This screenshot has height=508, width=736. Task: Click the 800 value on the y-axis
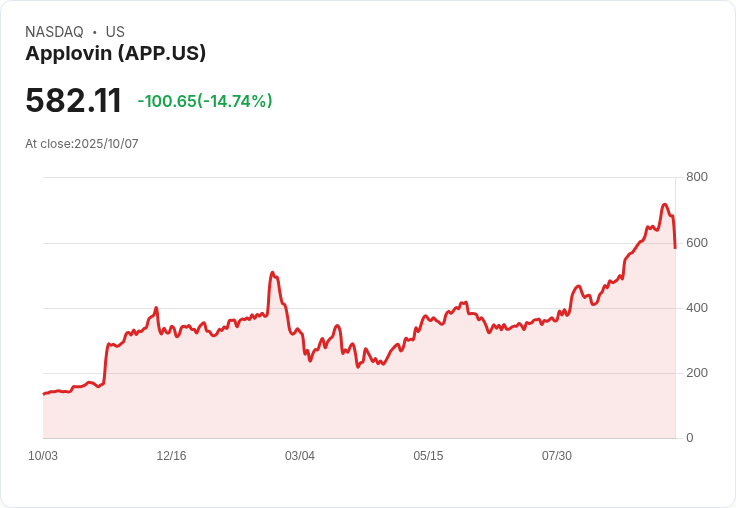tap(697, 177)
